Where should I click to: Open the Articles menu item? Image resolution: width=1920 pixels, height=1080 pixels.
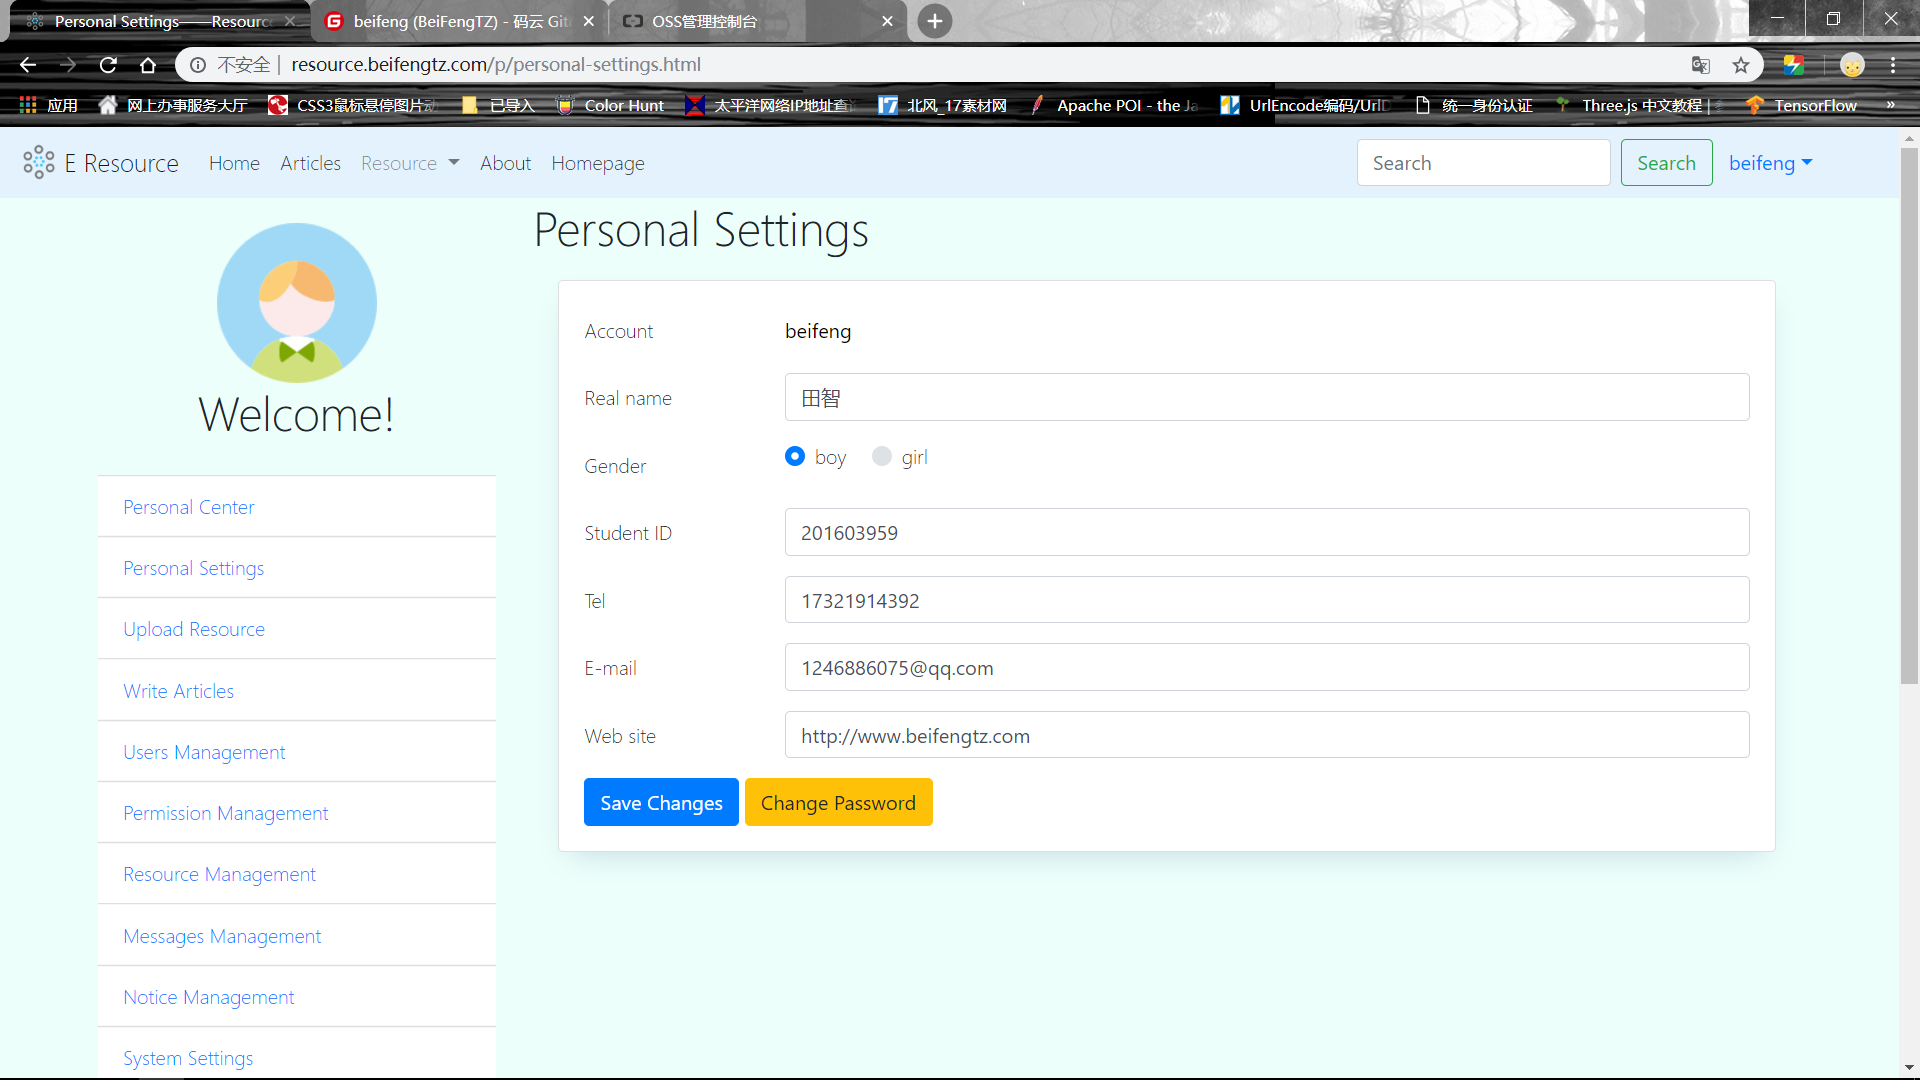click(310, 163)
